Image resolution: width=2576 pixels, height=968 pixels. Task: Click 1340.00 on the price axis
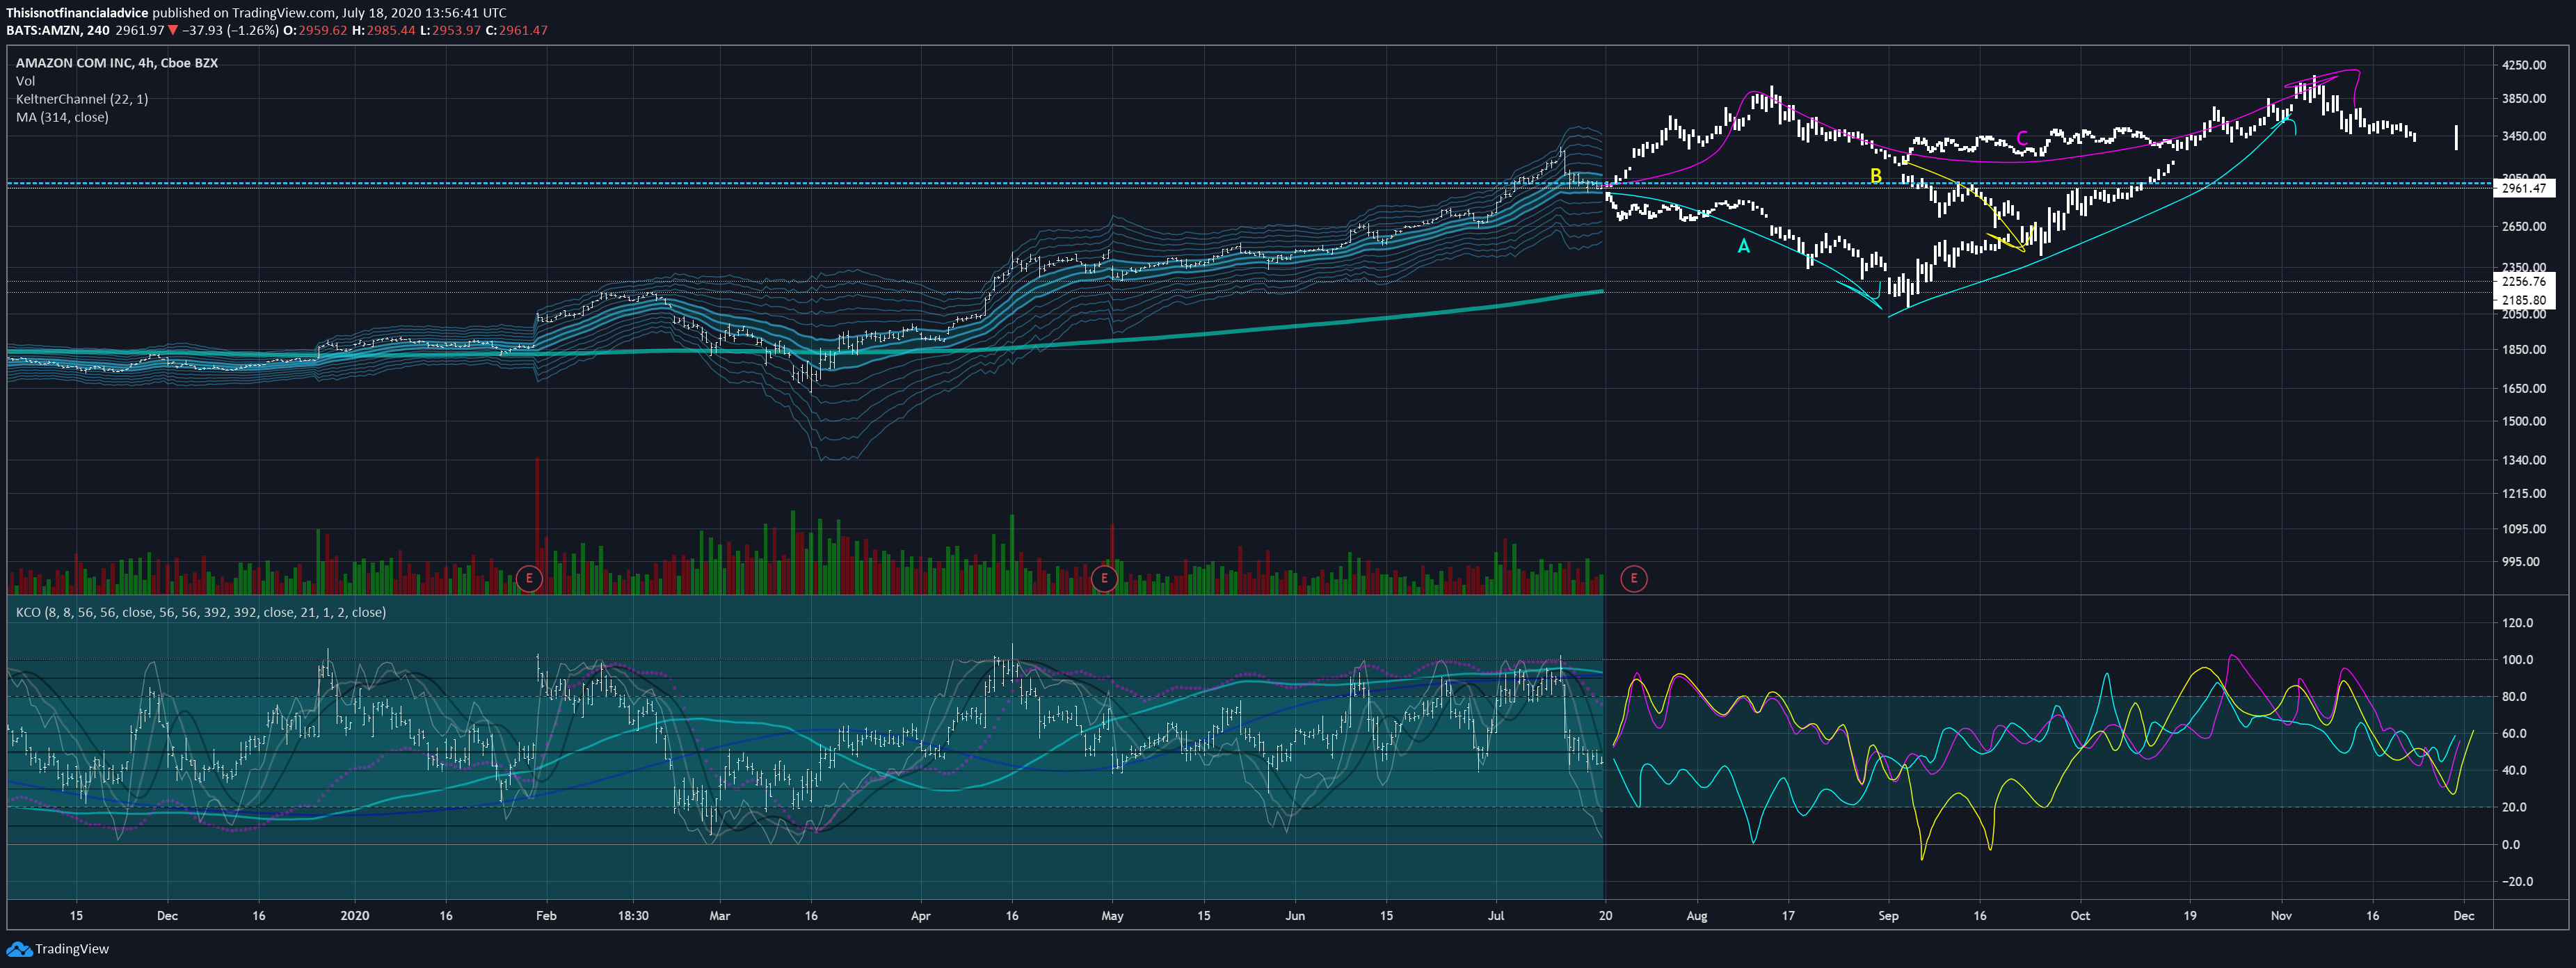[x=2524, y=460]
